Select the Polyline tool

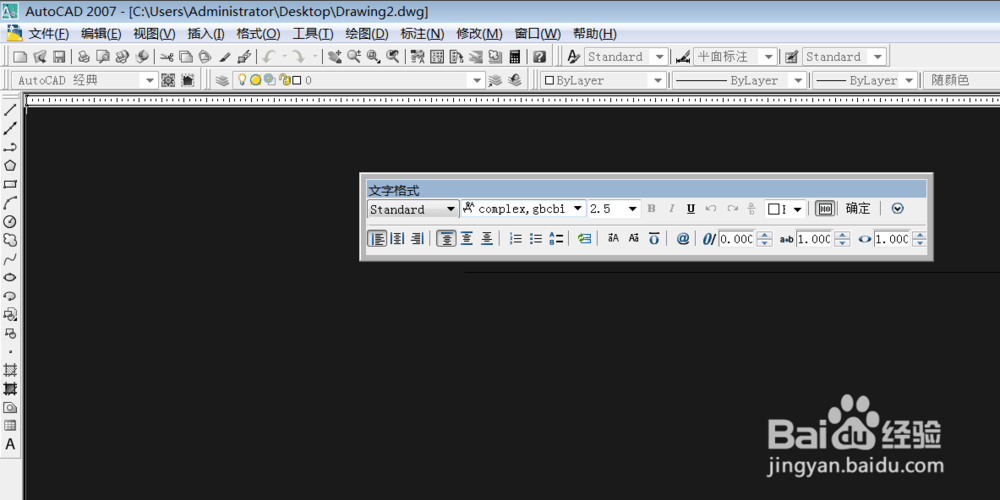tap(10, 147)
